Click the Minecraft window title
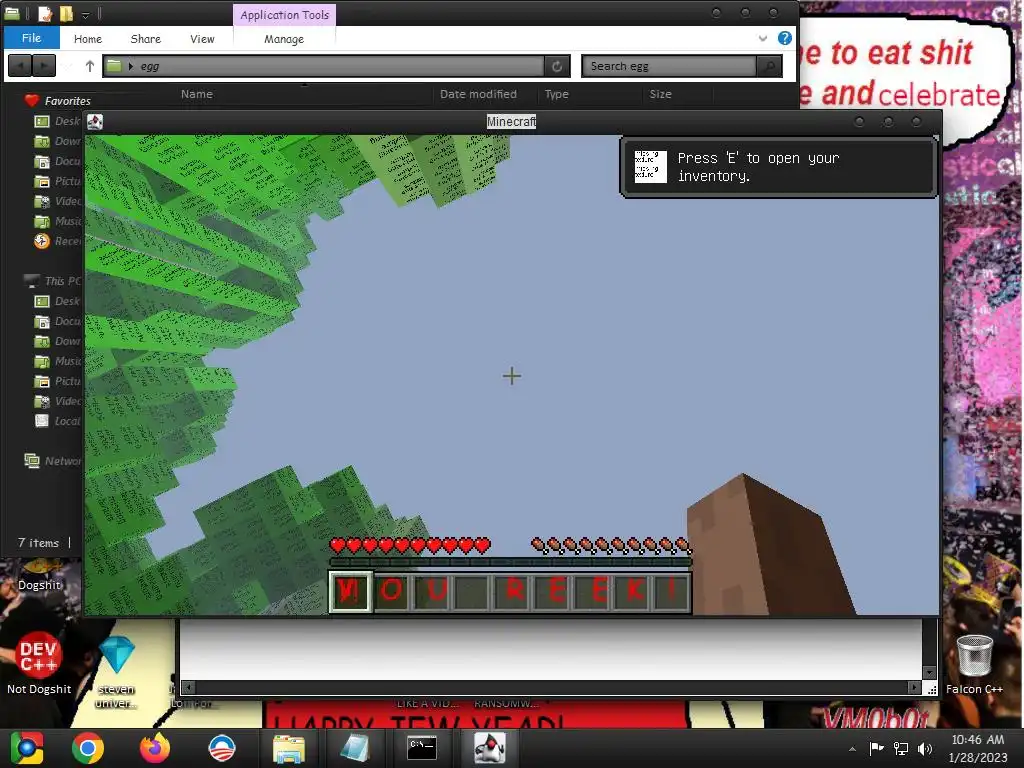 511,121
